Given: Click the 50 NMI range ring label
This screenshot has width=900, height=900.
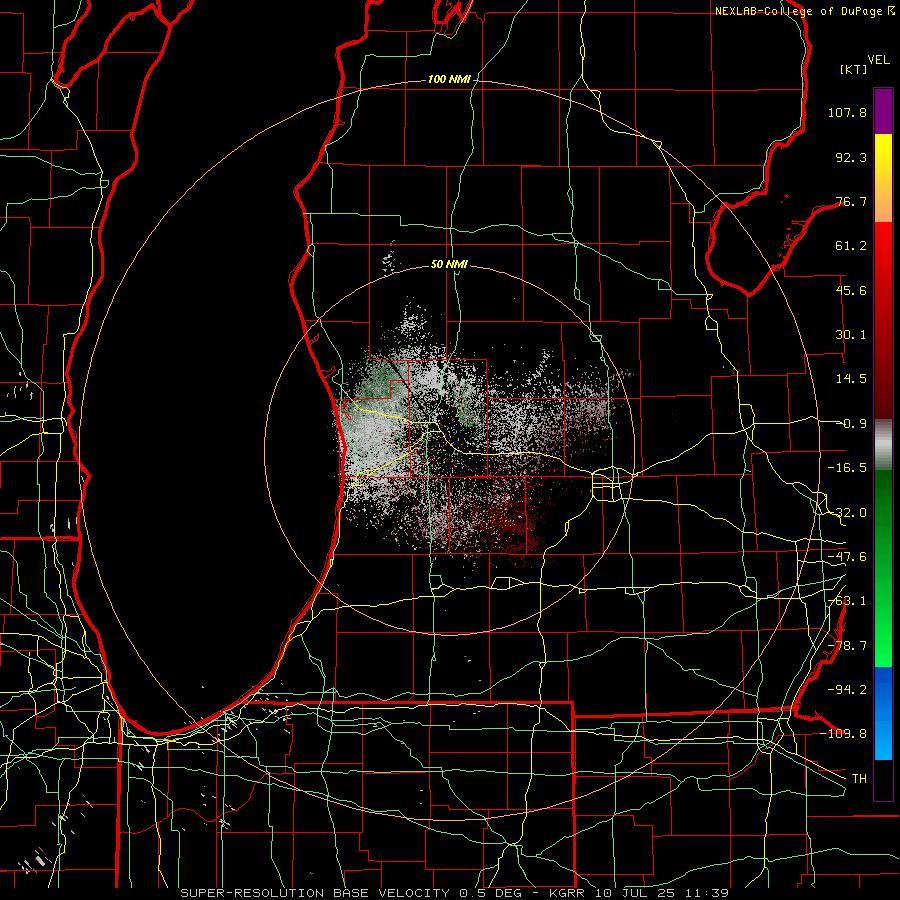Looking at the screenshot, I should (449, 264).
